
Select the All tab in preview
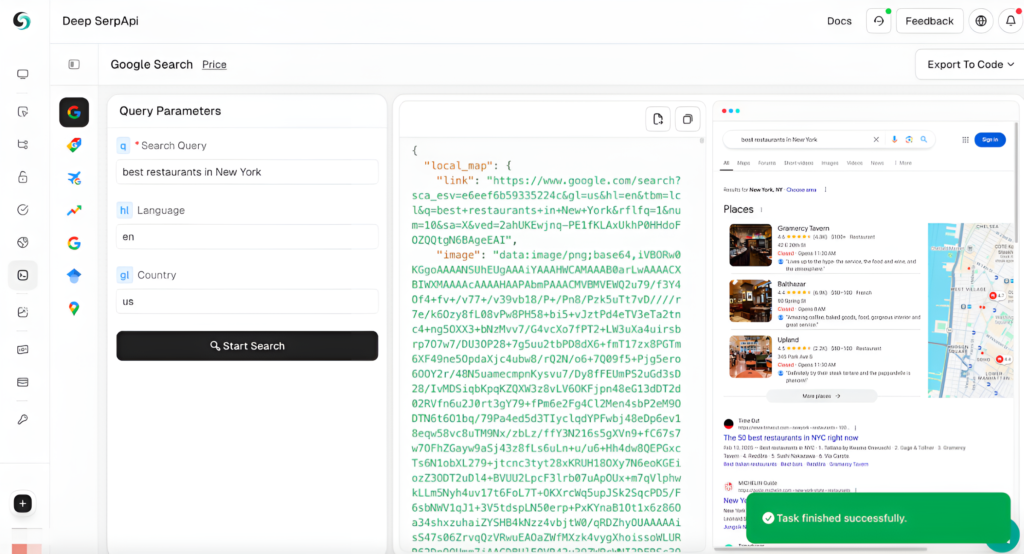pyautogui.click(x=726, y=163)
